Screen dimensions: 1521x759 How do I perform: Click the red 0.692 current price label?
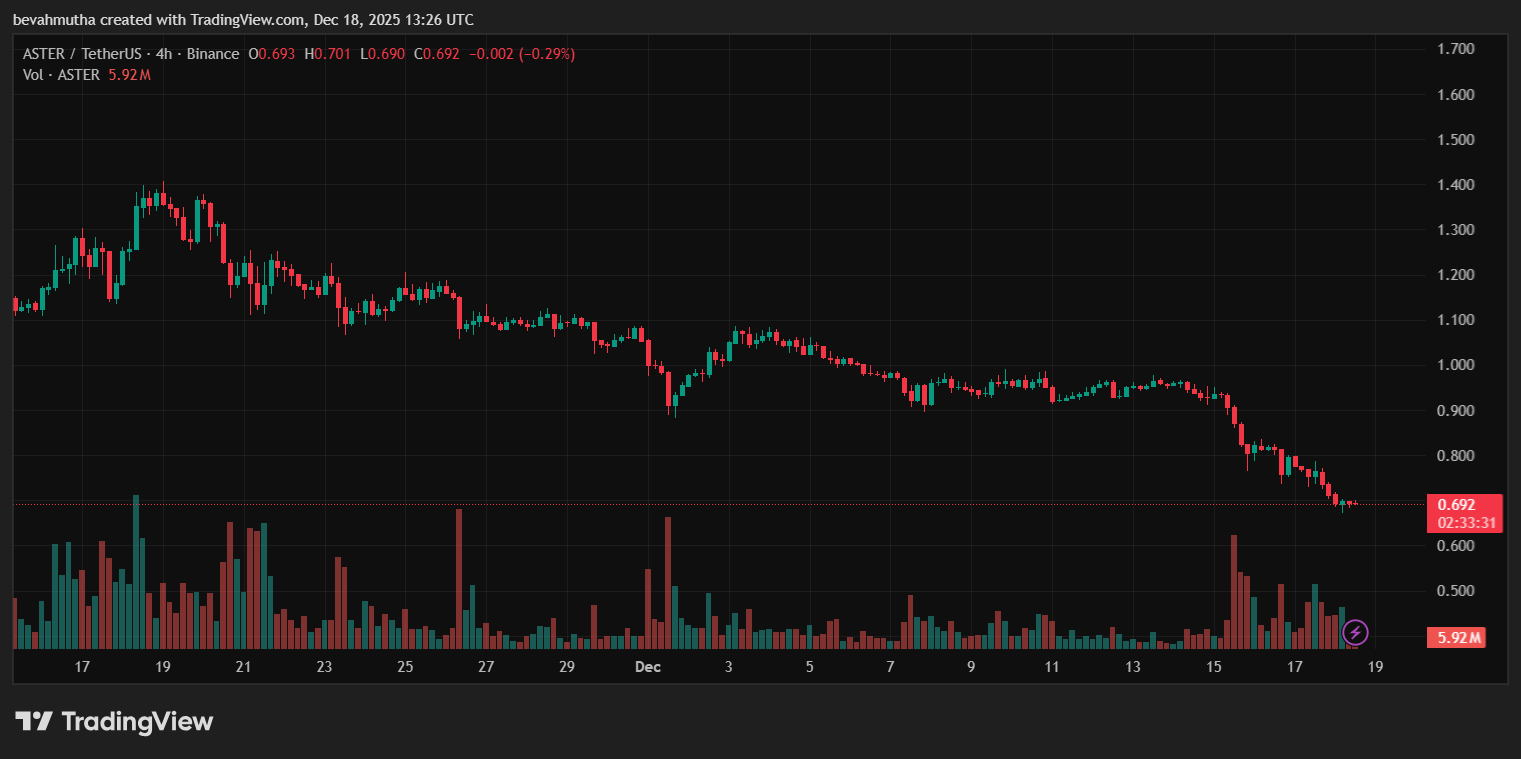coord(1455,505)
